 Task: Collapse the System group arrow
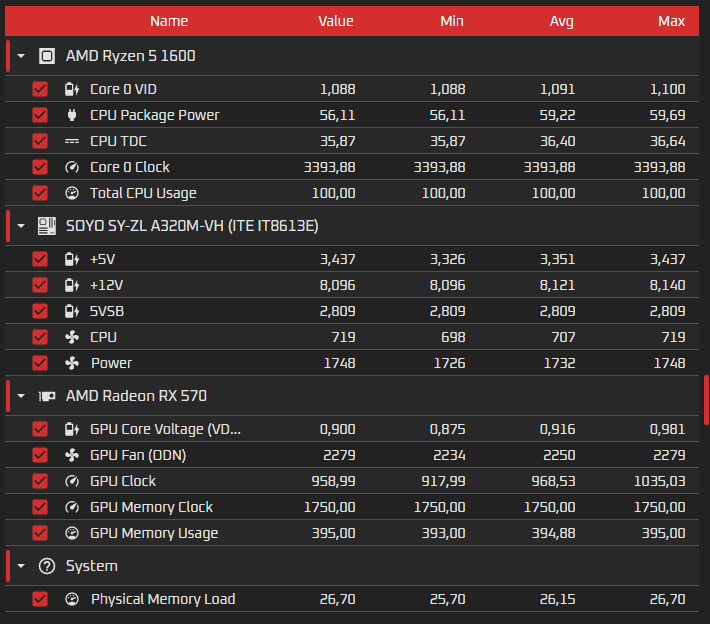tap(21, 566)
